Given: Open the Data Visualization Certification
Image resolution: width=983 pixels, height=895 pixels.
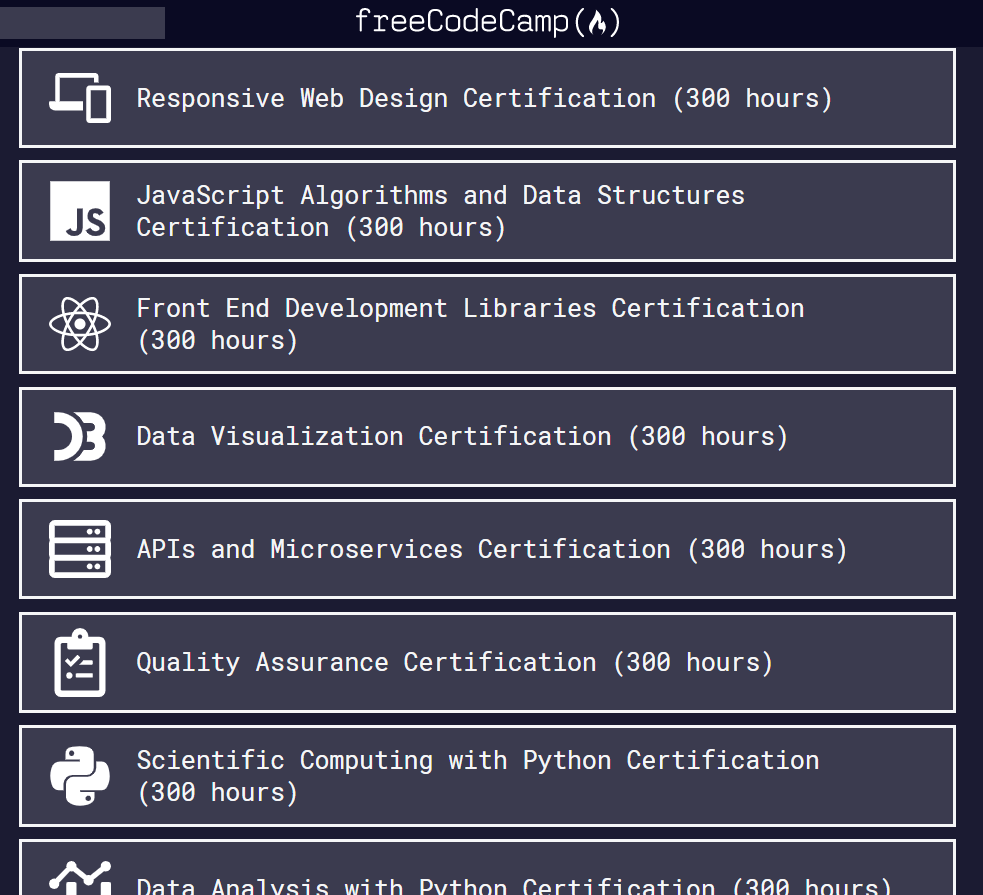Looking at the screenshot, I should point(487,437).
